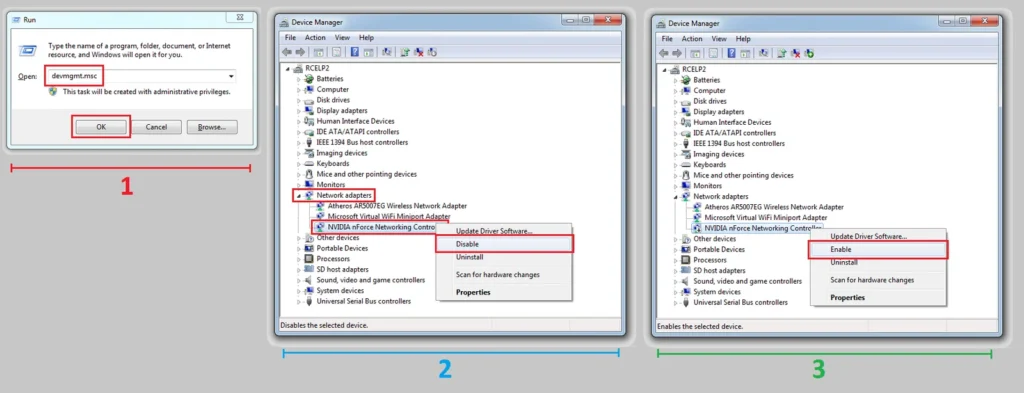Screen dimensions: 1024x393
Task: Select NVIDIA nForce Networking Controller, Disable-menu window
Action: (380, 227)
